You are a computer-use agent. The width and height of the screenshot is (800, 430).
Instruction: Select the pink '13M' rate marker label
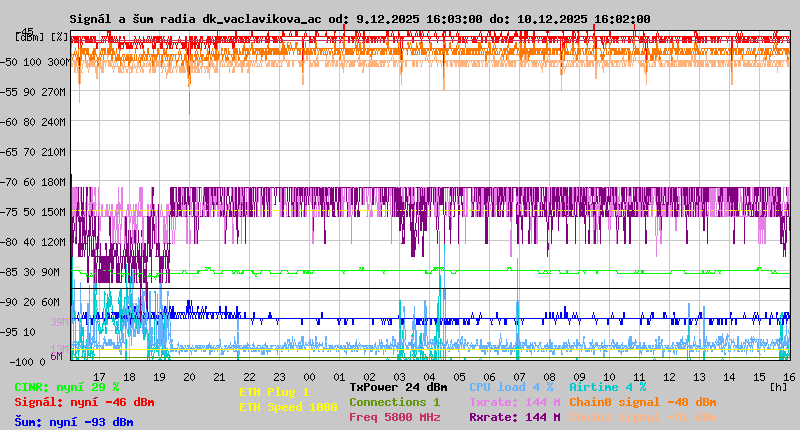pos(60,349)
